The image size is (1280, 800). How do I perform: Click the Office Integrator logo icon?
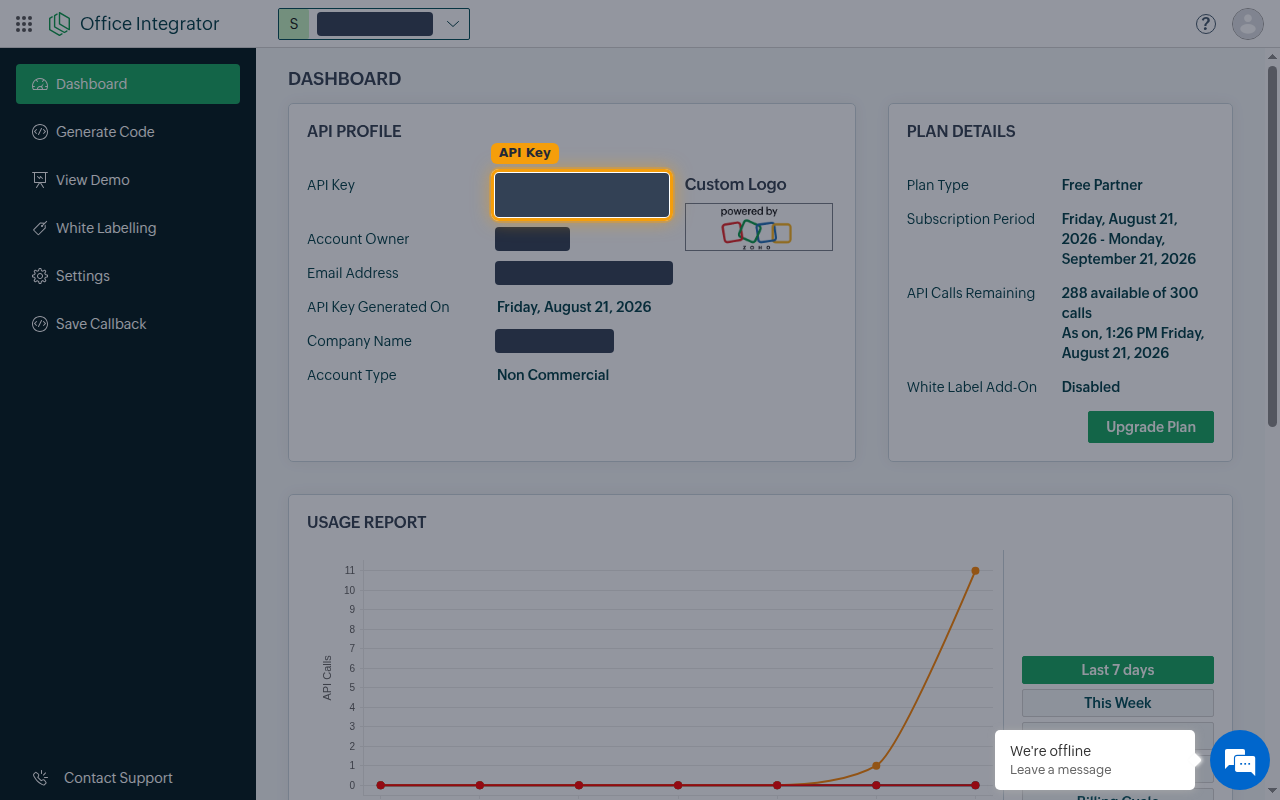point(60,24)
